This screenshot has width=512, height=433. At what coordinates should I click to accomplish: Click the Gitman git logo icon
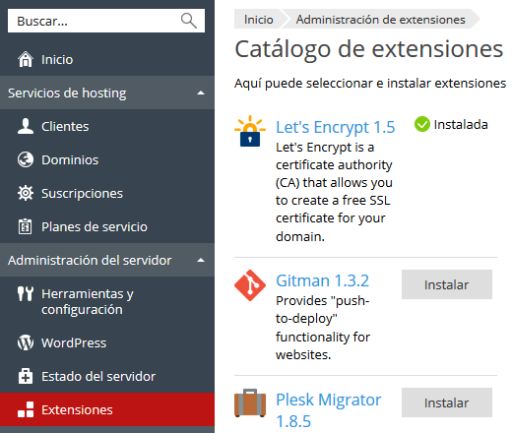pyautogui.click(x=250, y=285)
